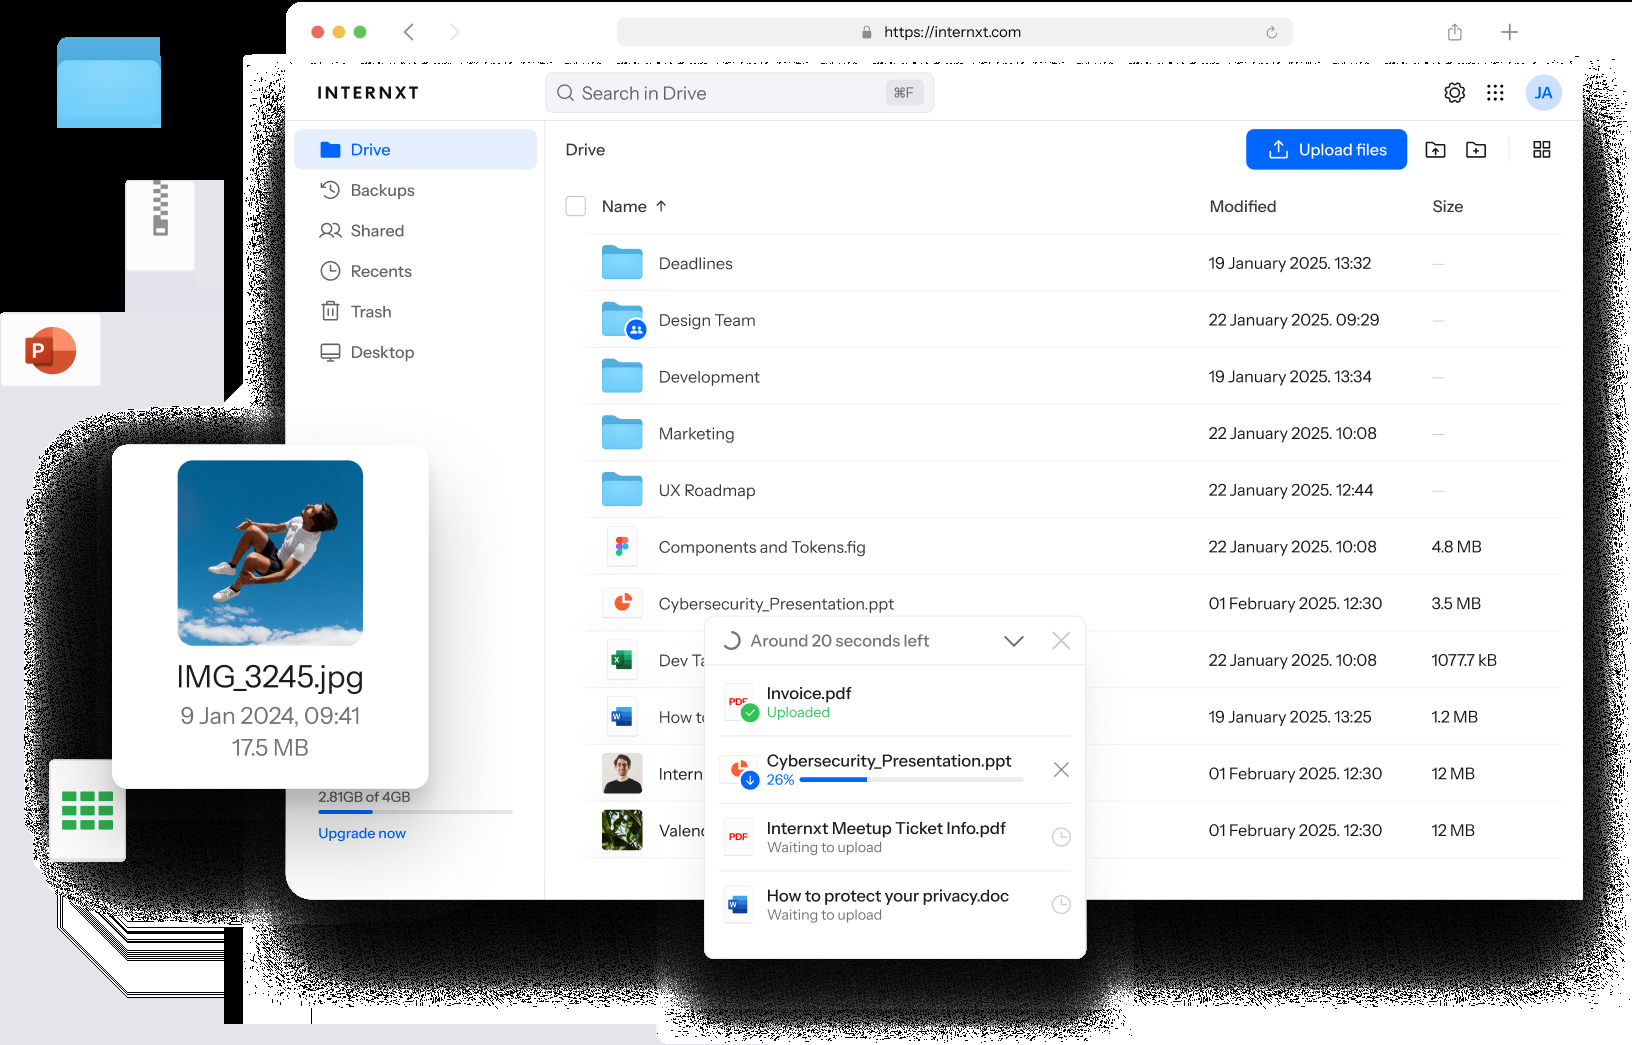The image size is (1632, 1045).
Task: Open the apps grid menu
Action: tap(1495, 92)
